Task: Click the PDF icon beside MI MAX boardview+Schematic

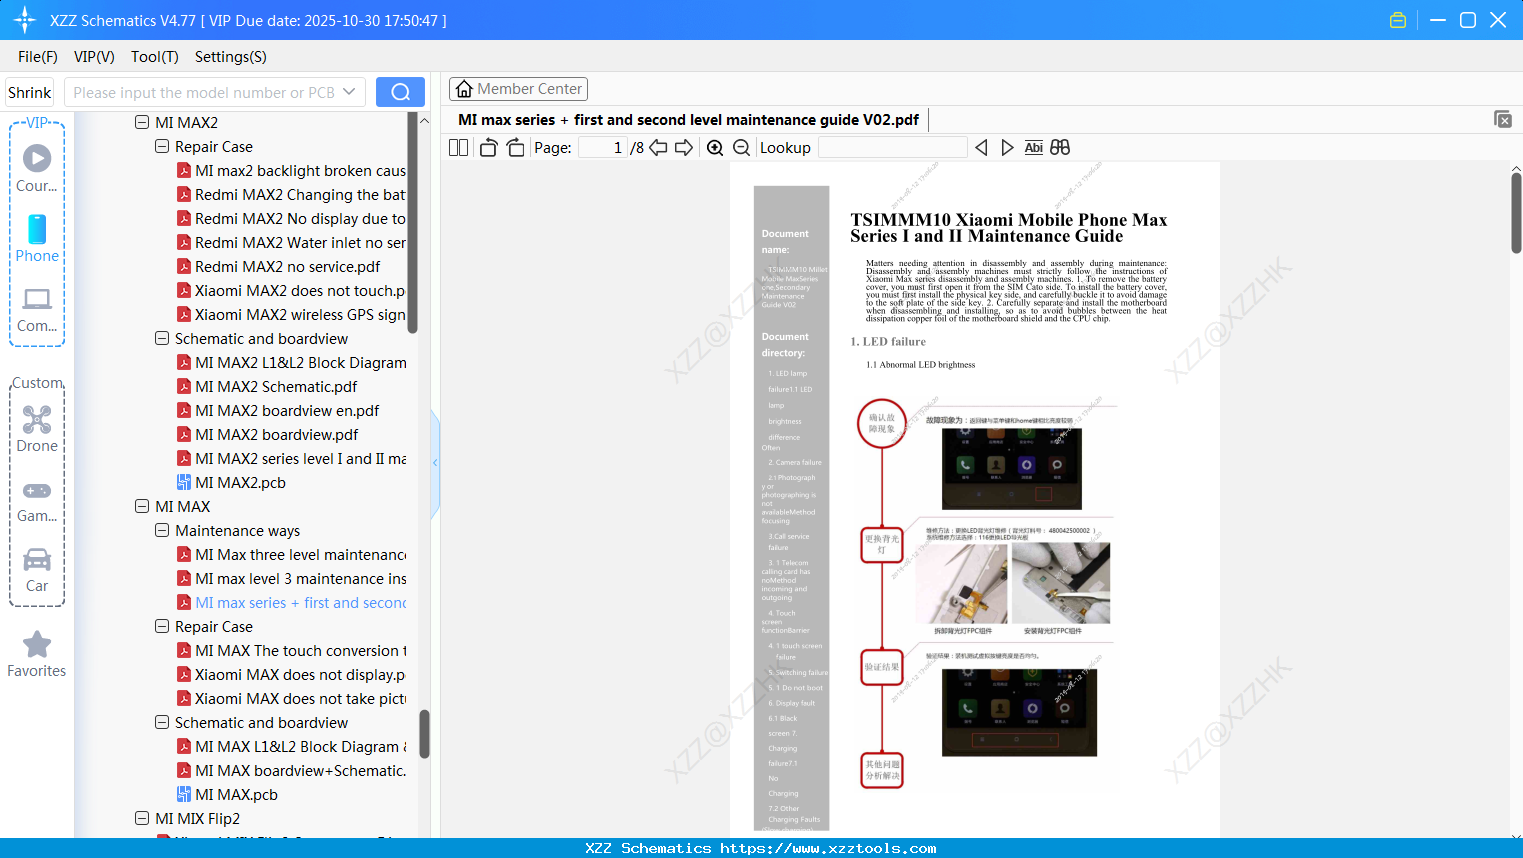Action: pos(184,770)
